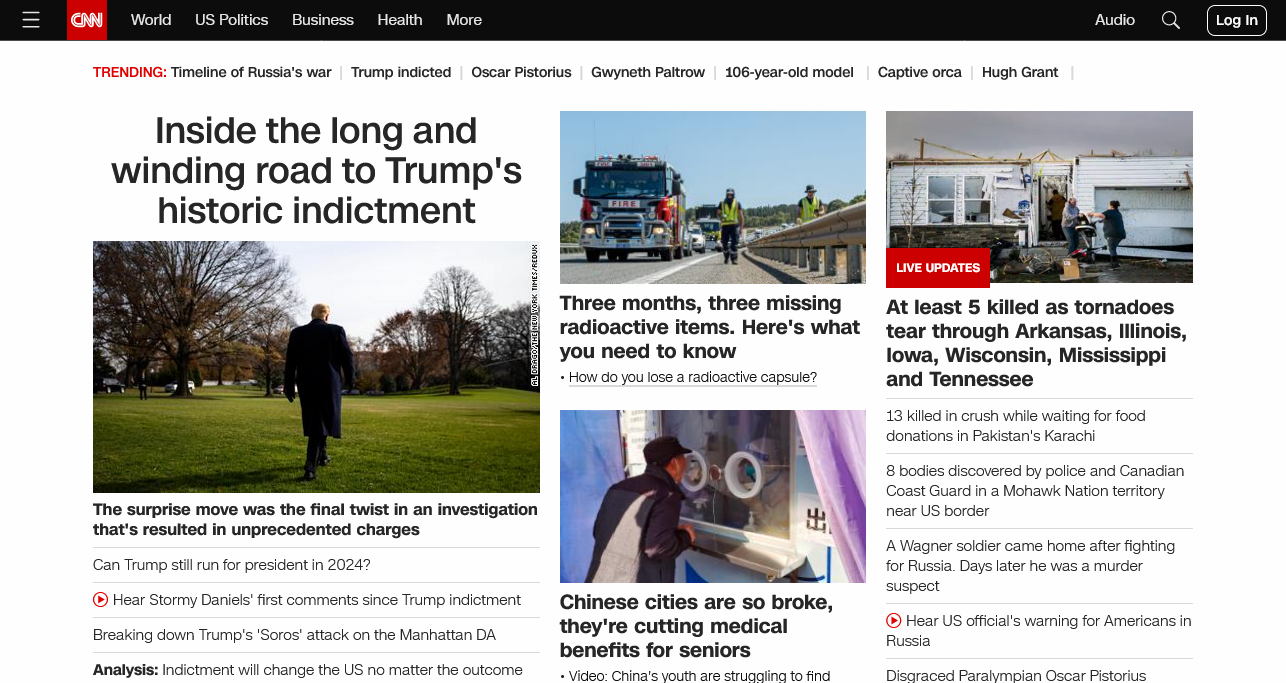Screen dimensions: 1286x683
Task: Go to the US Politics section
Action: pyautogui.click(x=232, y=20)
